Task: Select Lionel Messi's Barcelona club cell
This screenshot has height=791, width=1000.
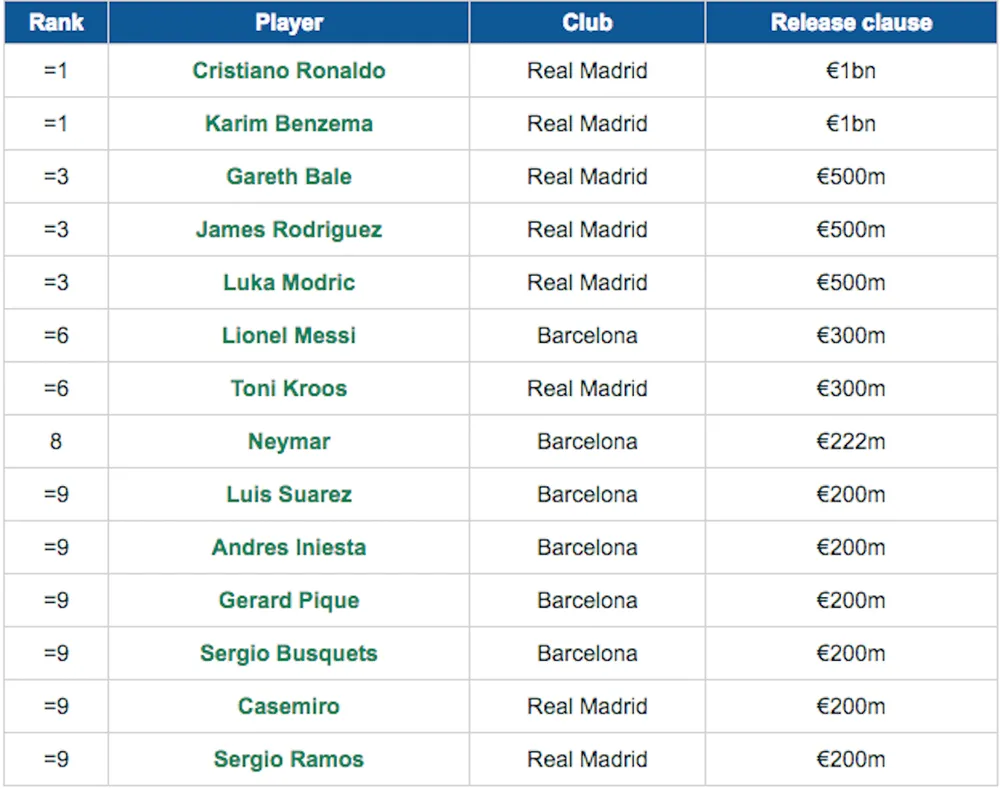Action: (x=587, y=335)
